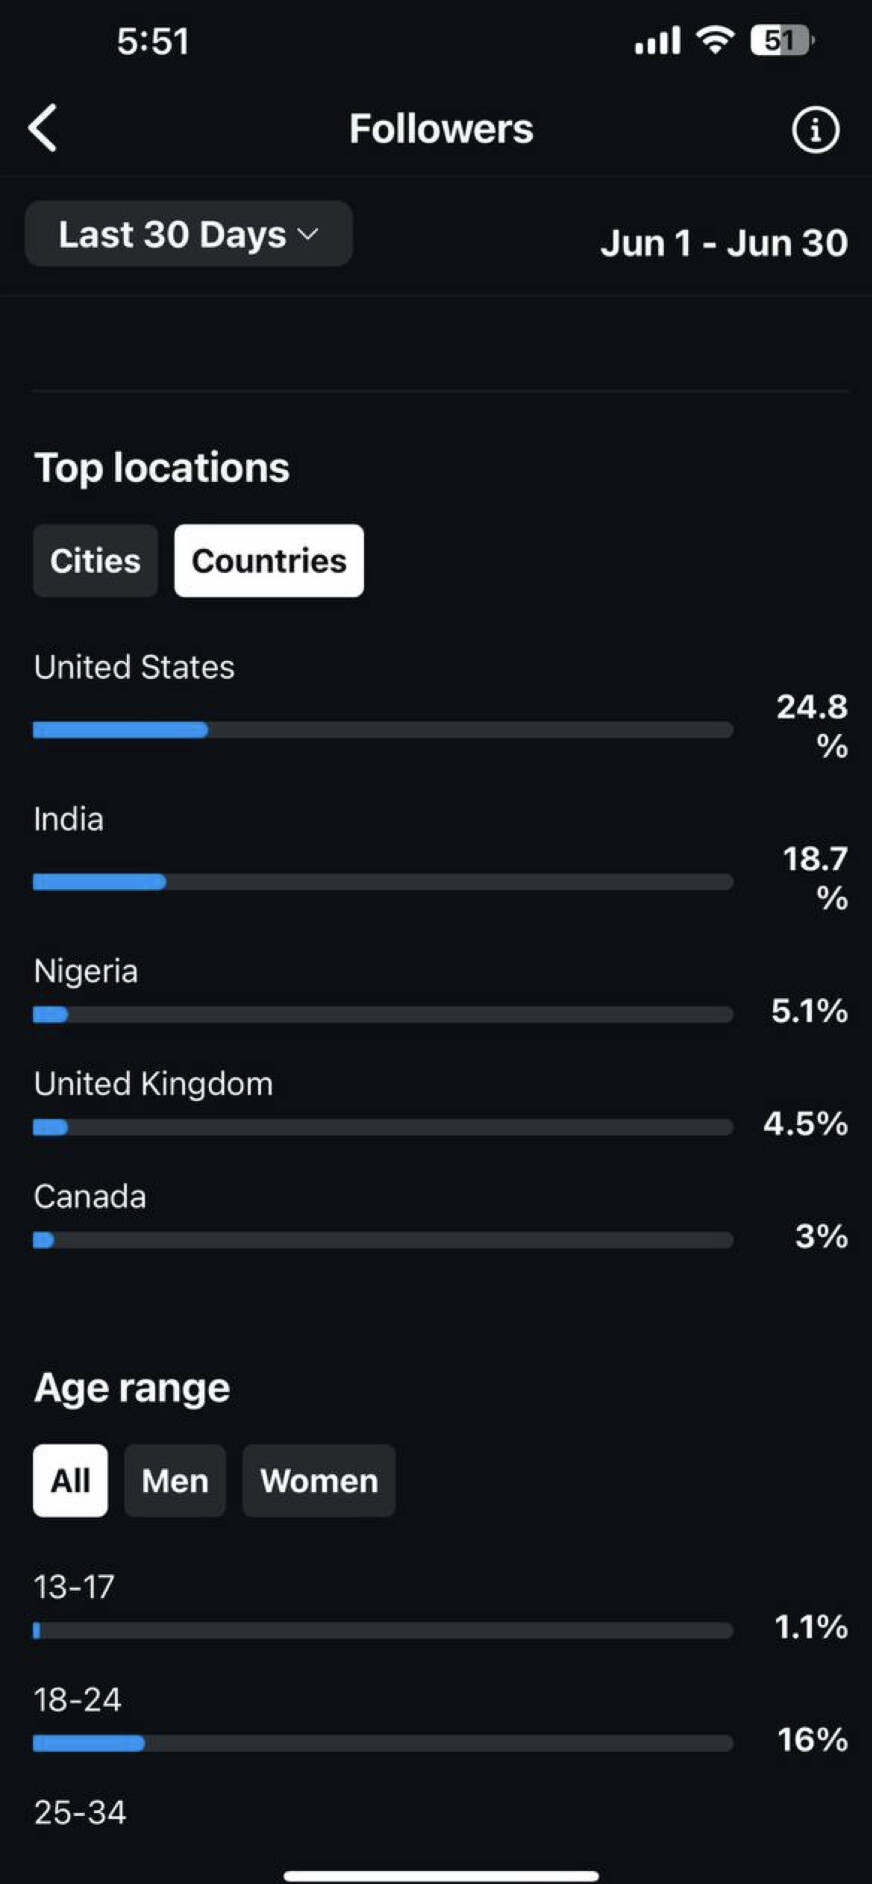This screenshot has width=872, height=1884.
Task: Tap the 18-24 age range bar
Action: [382, 1744]
